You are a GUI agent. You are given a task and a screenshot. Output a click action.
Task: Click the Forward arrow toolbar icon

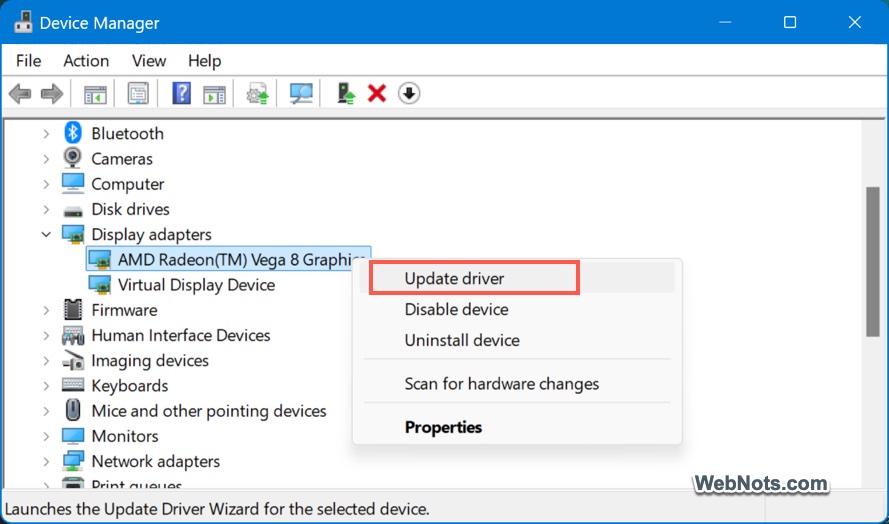52,94
